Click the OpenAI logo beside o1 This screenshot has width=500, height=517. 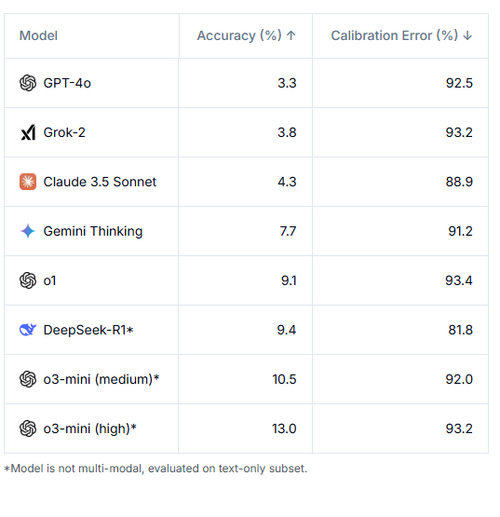(28, 280)
